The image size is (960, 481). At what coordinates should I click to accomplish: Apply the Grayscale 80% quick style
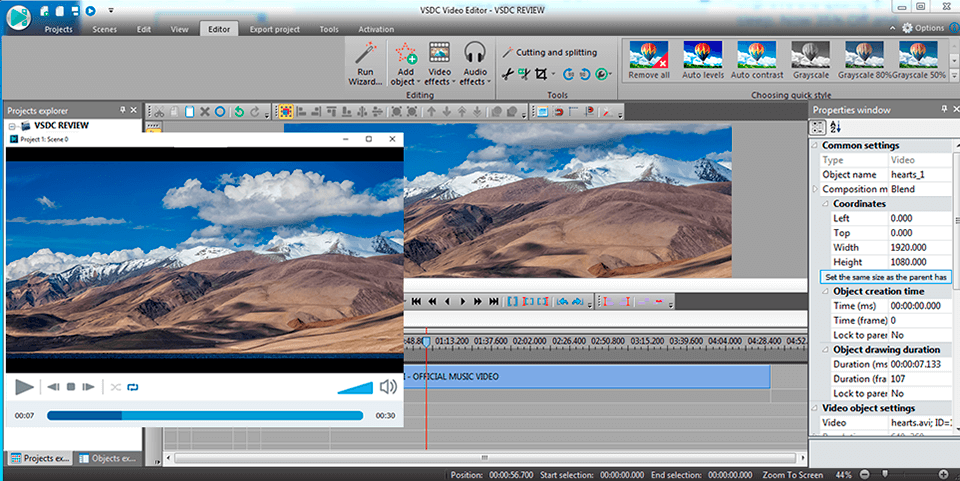[864, 60]
